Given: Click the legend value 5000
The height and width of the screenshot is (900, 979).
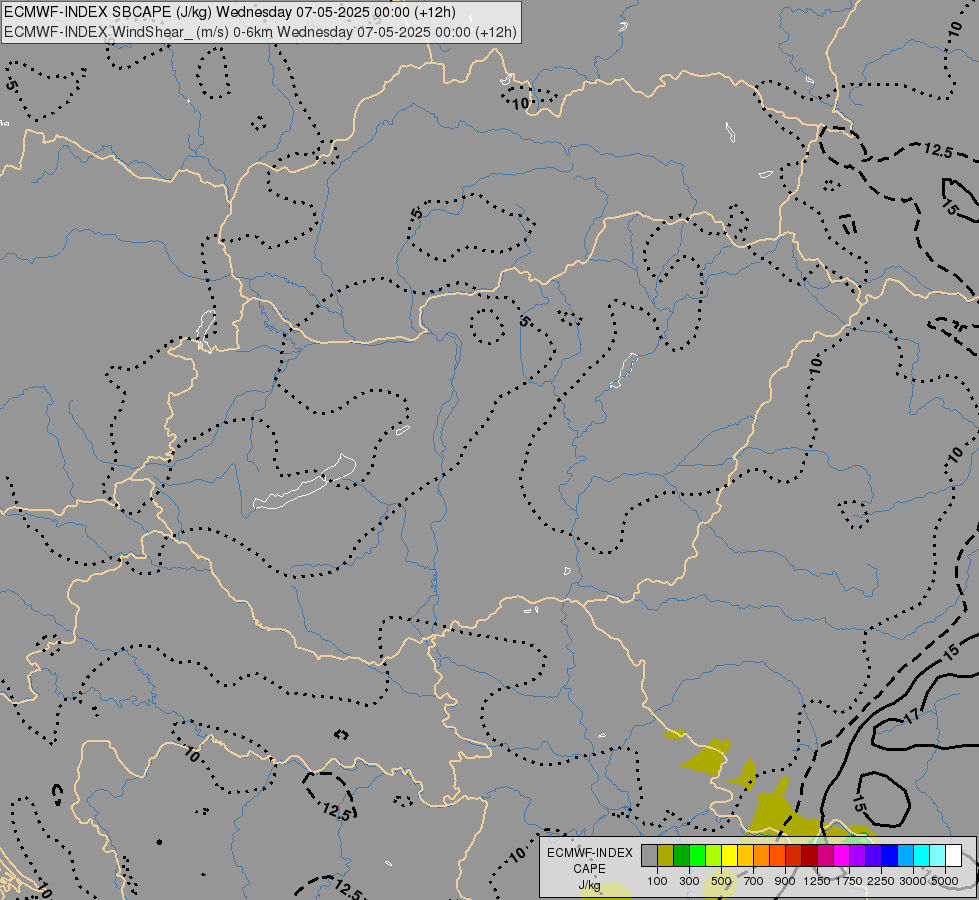Looking at the screenshot, I should click(x=945, y=881).
